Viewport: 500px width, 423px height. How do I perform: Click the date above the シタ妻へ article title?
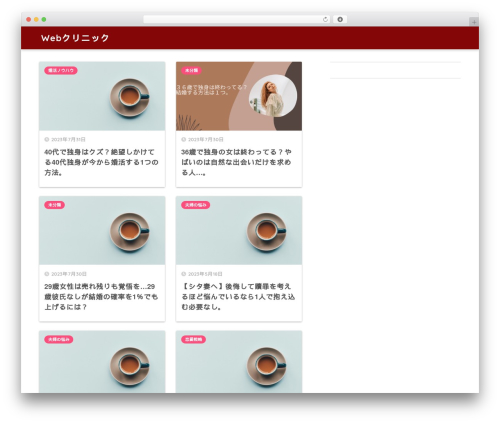coord(205,274)
